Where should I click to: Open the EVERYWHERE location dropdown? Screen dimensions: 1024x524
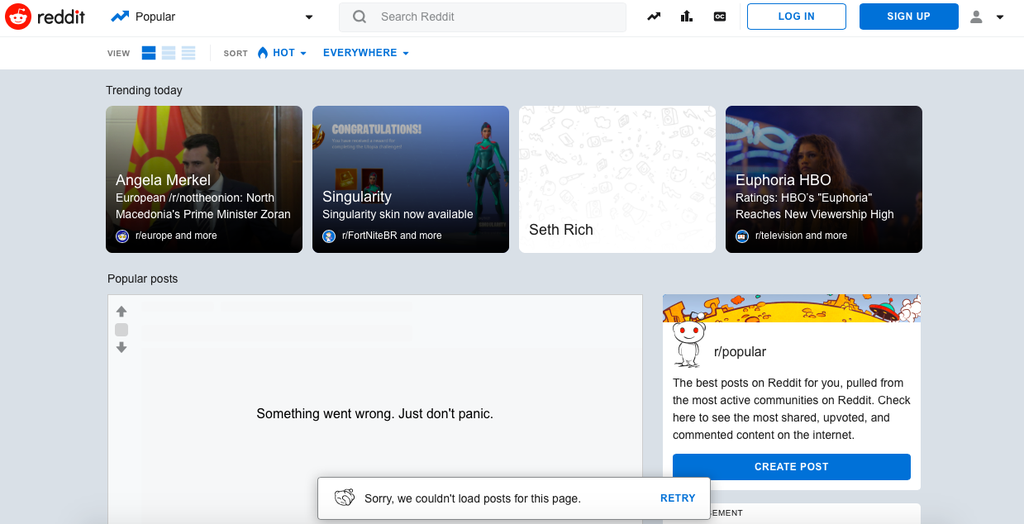pyautogui.click(x=366, y=53)
